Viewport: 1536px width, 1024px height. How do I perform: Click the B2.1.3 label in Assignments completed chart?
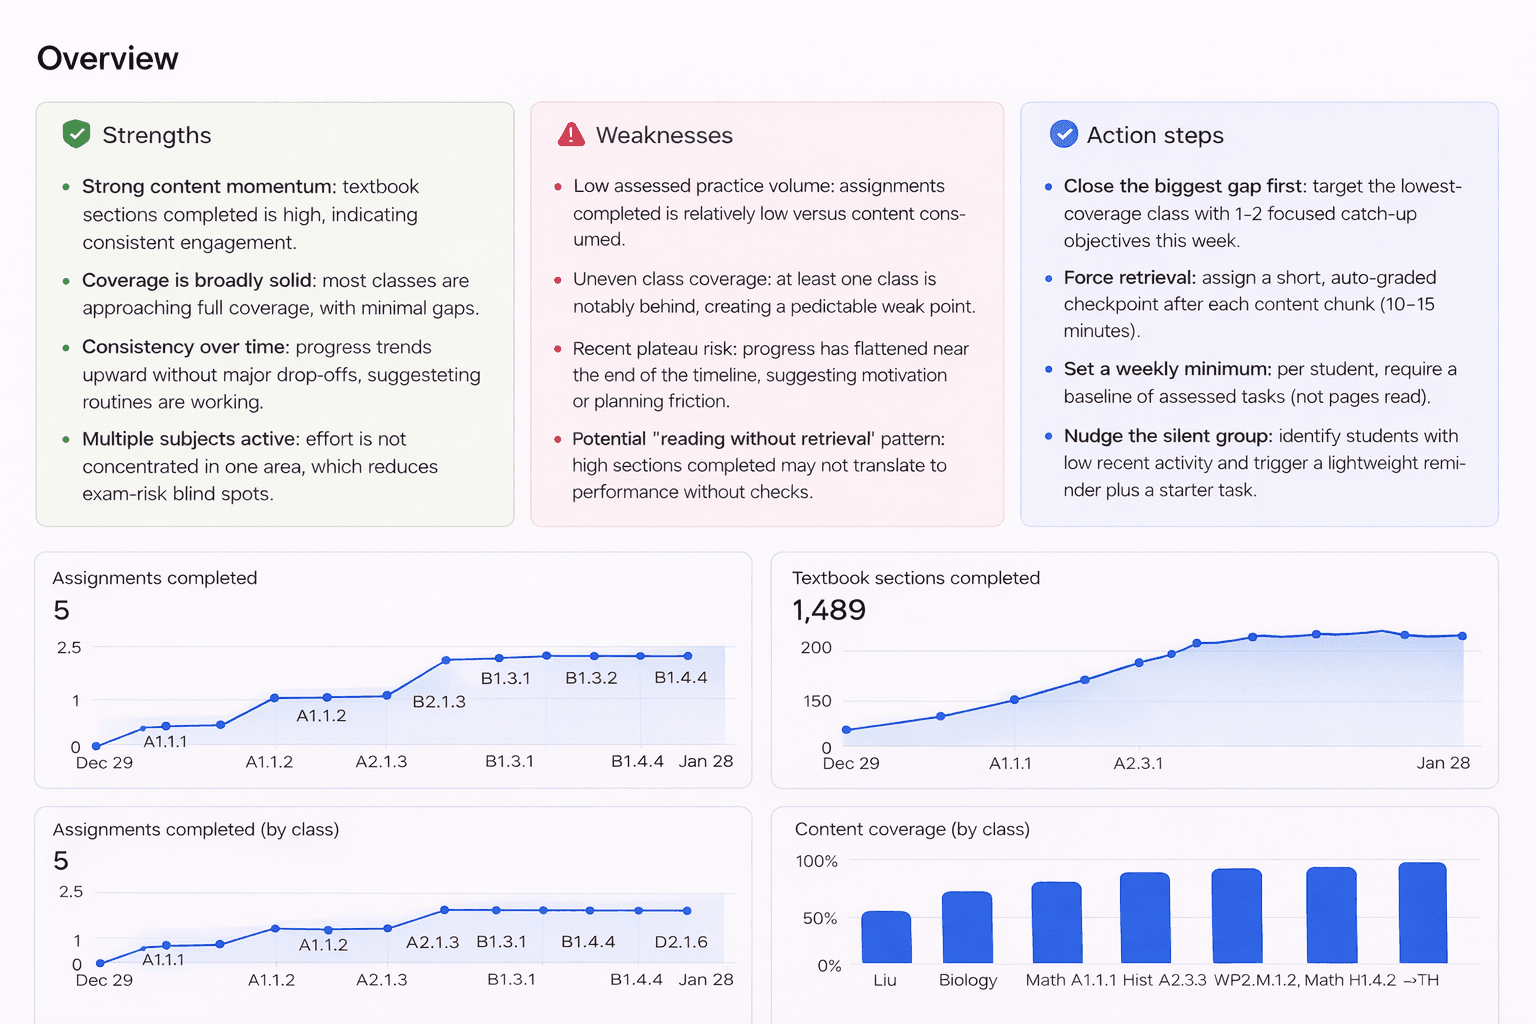click(x=439, y=702)
